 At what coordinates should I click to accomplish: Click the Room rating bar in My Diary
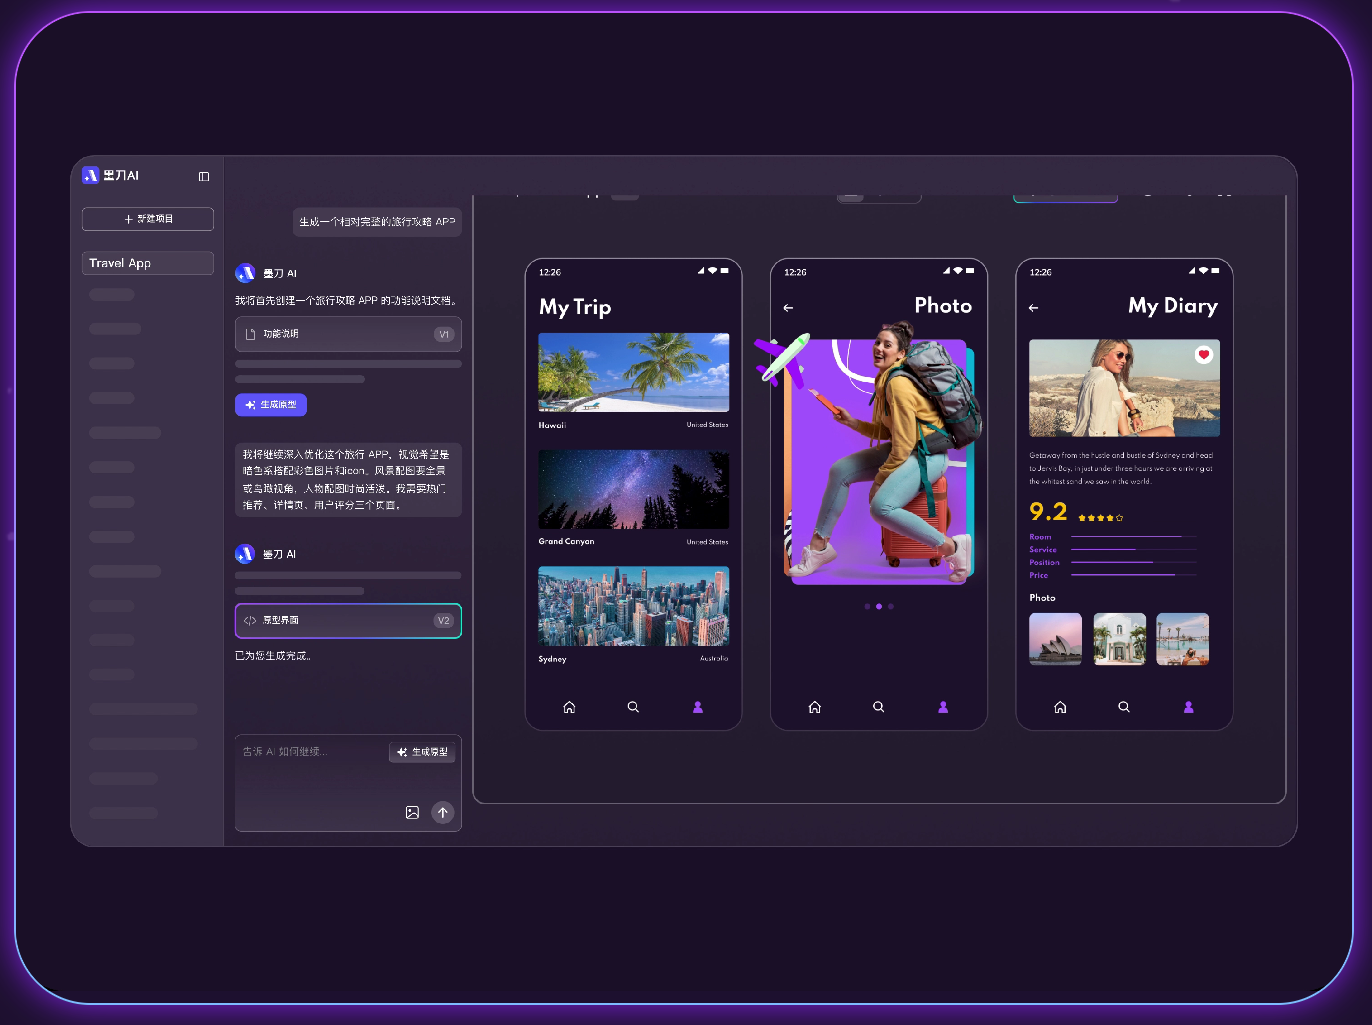[x=1132, y=537]
